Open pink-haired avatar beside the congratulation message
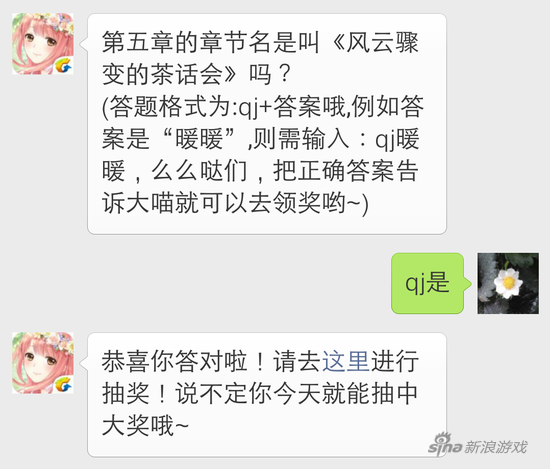Image resolution: width=550 pixels, height=469 pixels. (x=43, y=363)
